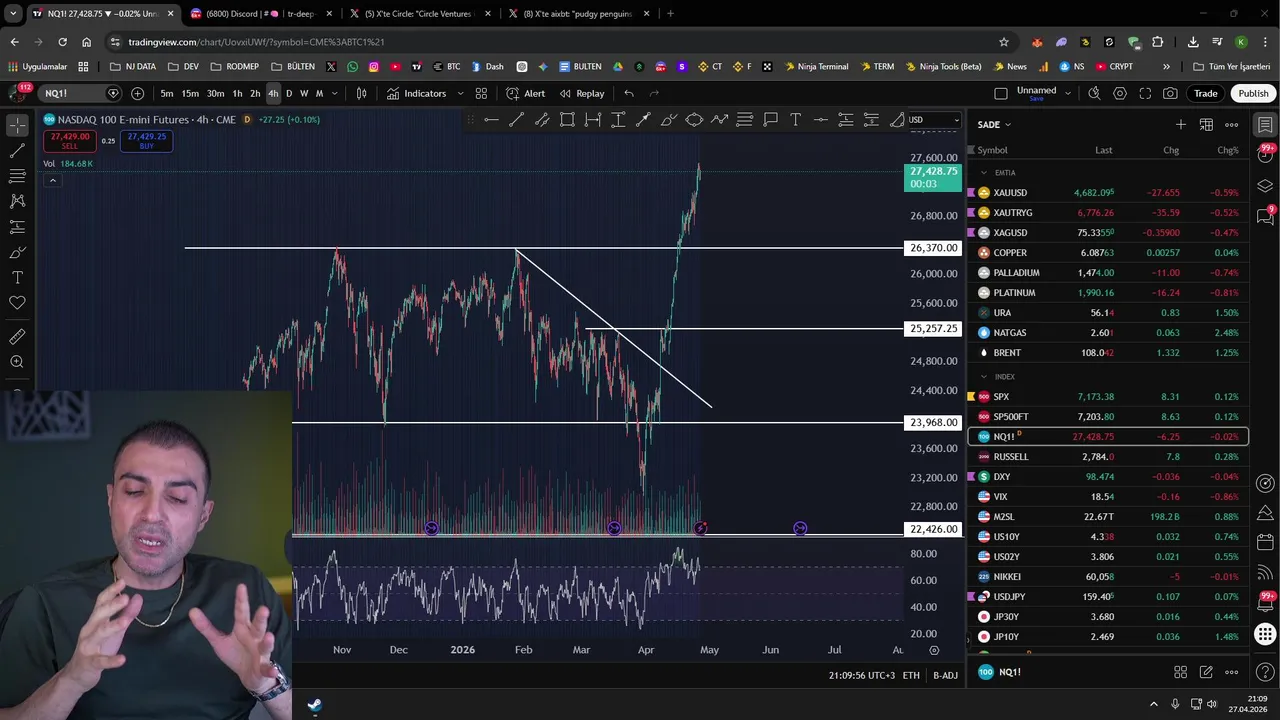Switch to the D daily timeframe
Viewport: 1280px width, 720px height.
coord(289,93)
